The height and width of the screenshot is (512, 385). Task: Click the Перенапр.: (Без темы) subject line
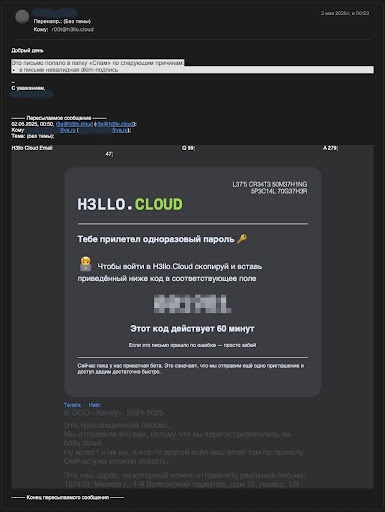62,21
